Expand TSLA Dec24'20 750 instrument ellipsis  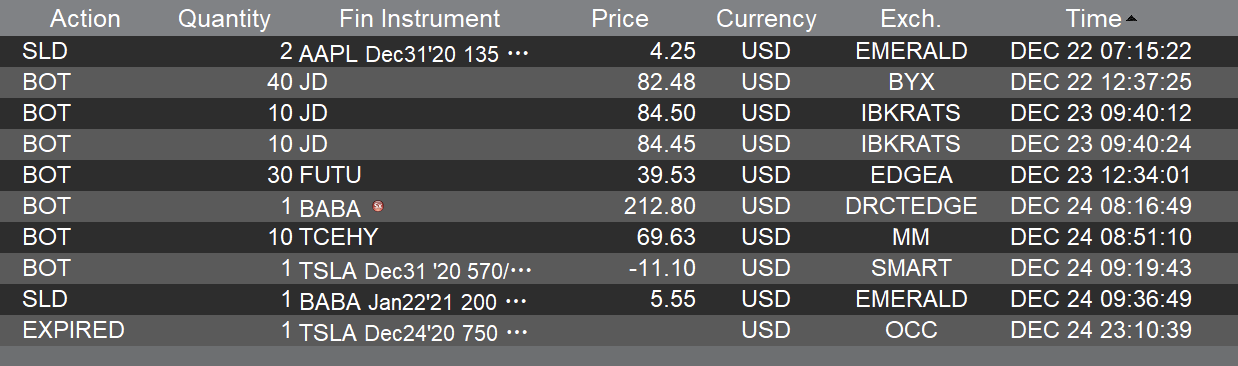click(517, 332)
